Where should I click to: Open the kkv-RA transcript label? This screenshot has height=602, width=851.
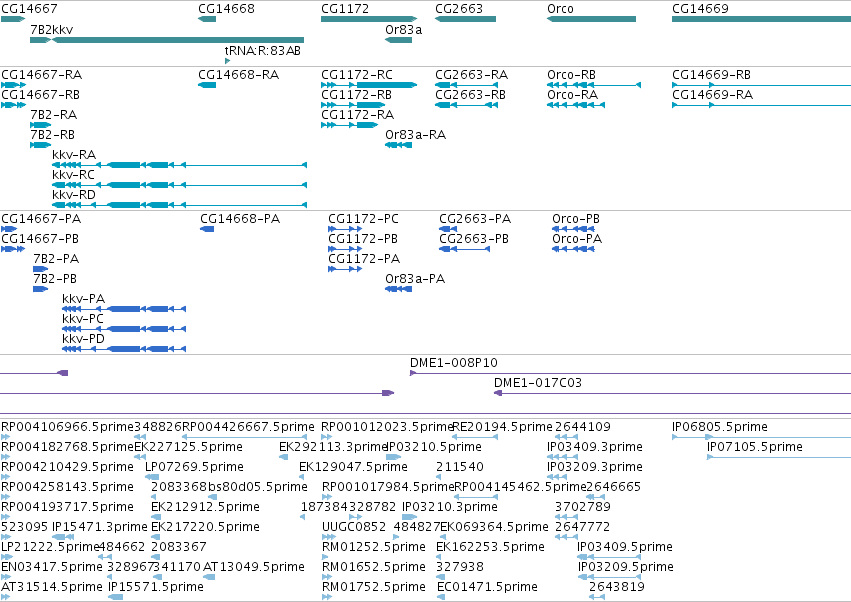point(74,155)
